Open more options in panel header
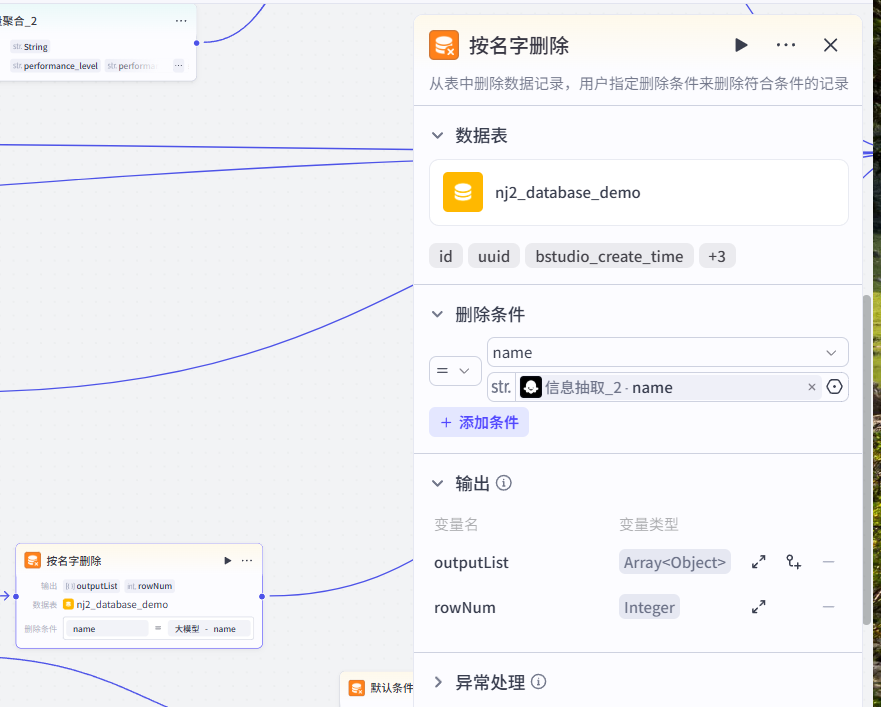The image size is (881, 707). [785, 45]
